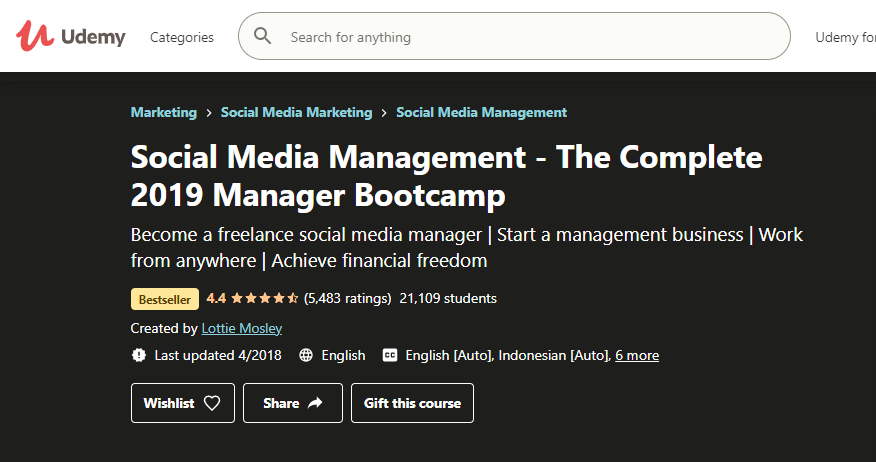Click the last updated alert badge icon

(x=139, y=355)
